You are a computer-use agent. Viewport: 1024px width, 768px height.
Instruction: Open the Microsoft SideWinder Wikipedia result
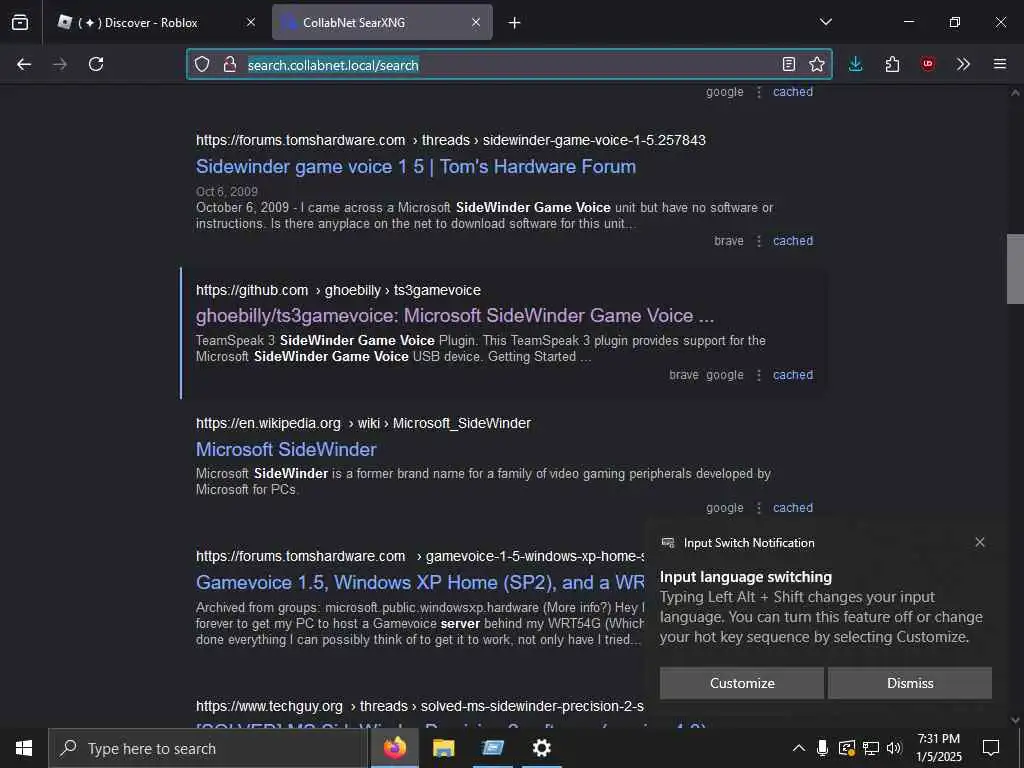pyautogui.click(x=286, y=449)
